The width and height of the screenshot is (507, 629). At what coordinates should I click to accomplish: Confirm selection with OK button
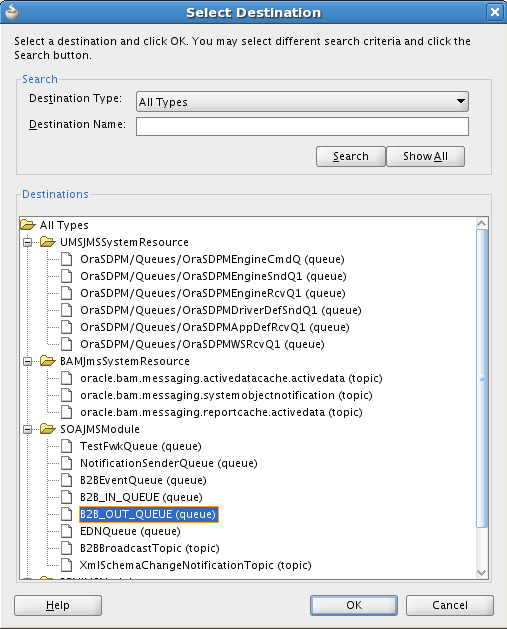[x=354, y=605]
